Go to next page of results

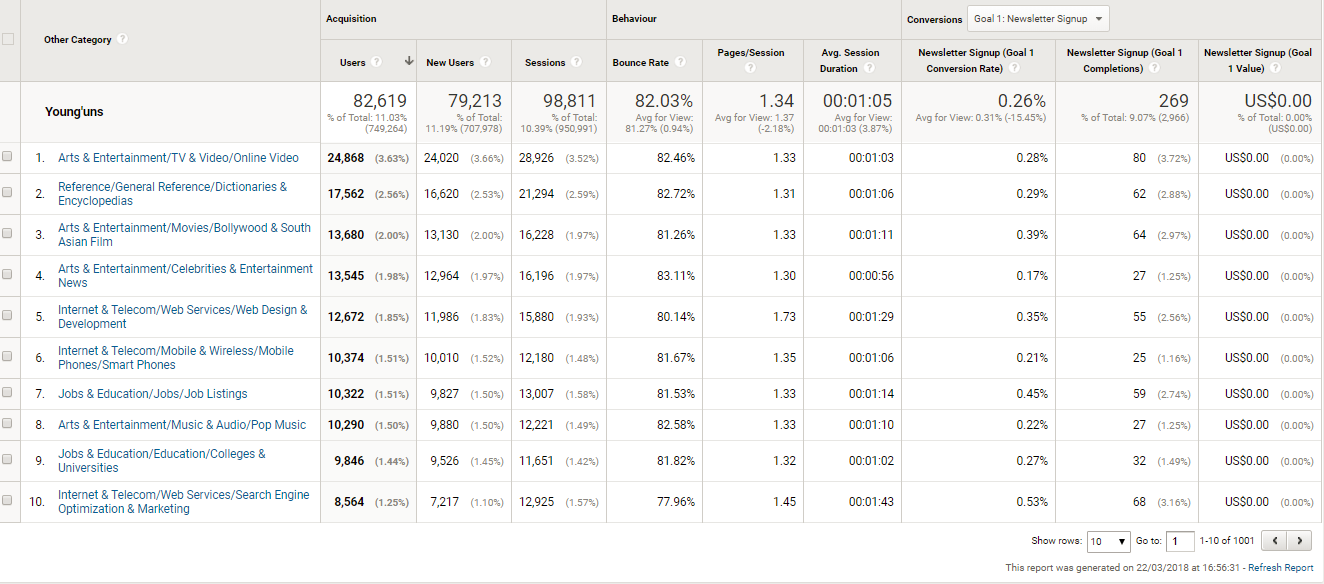1299,541
